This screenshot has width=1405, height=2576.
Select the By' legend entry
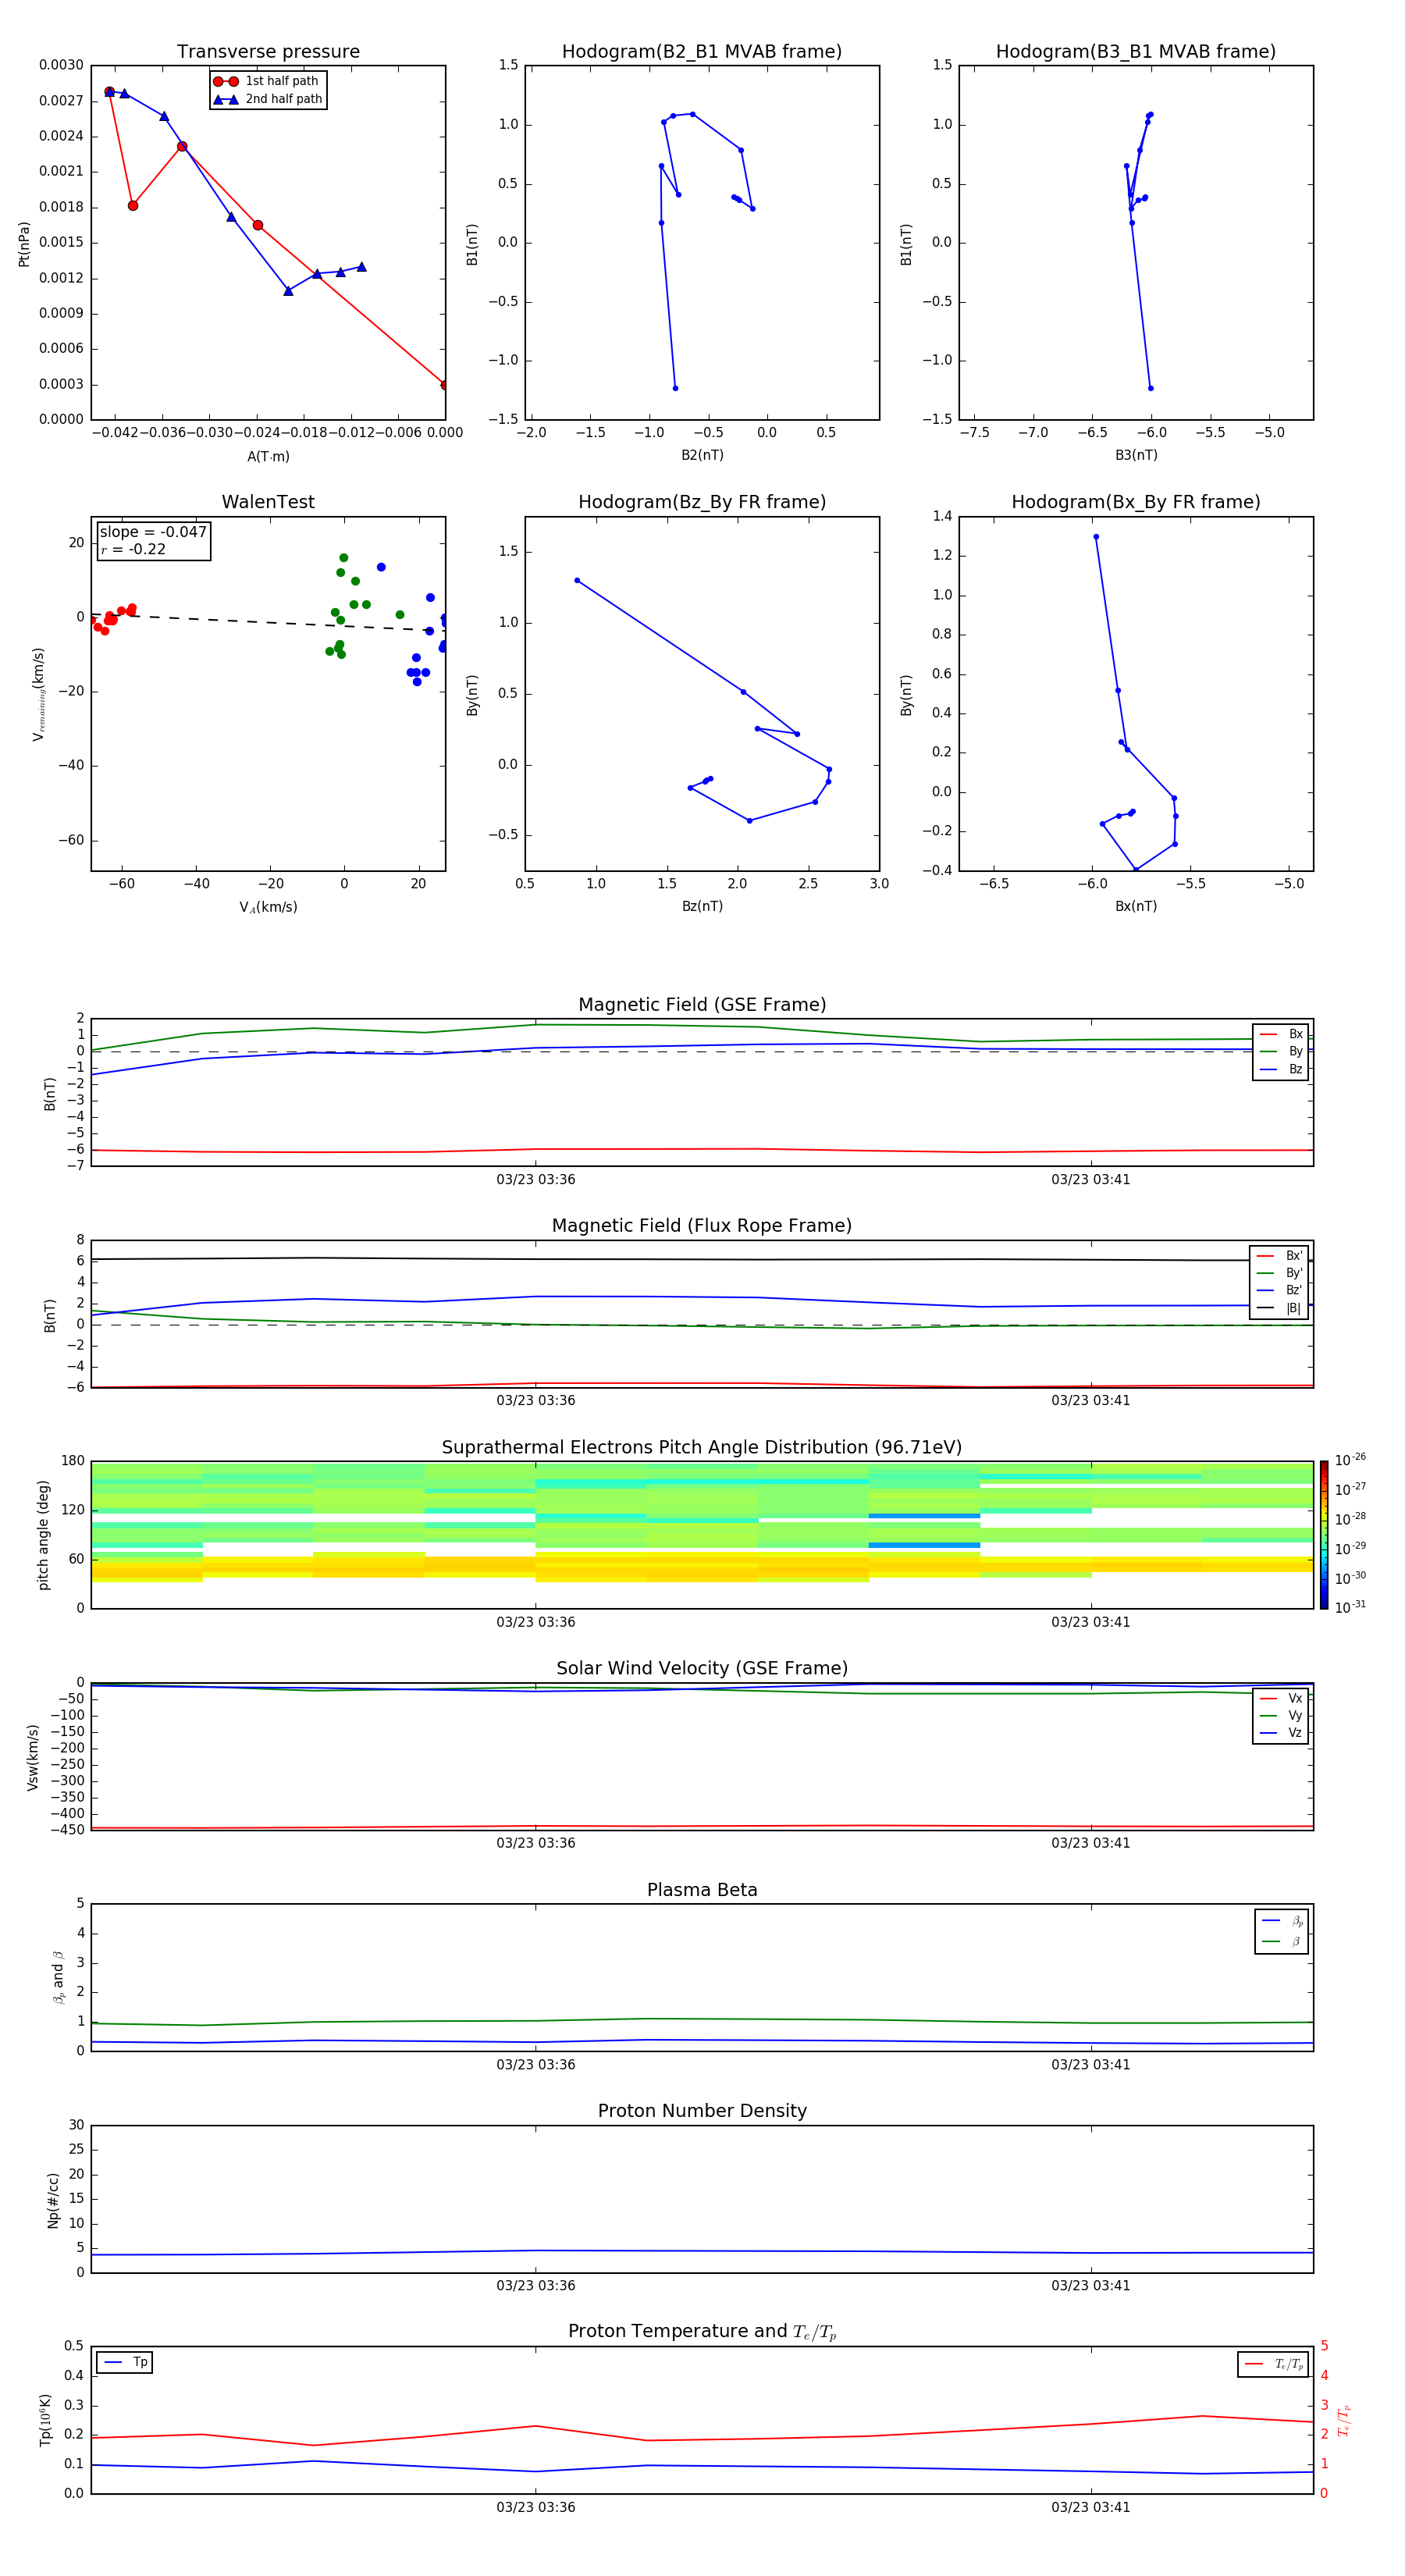(1279, 1273)
